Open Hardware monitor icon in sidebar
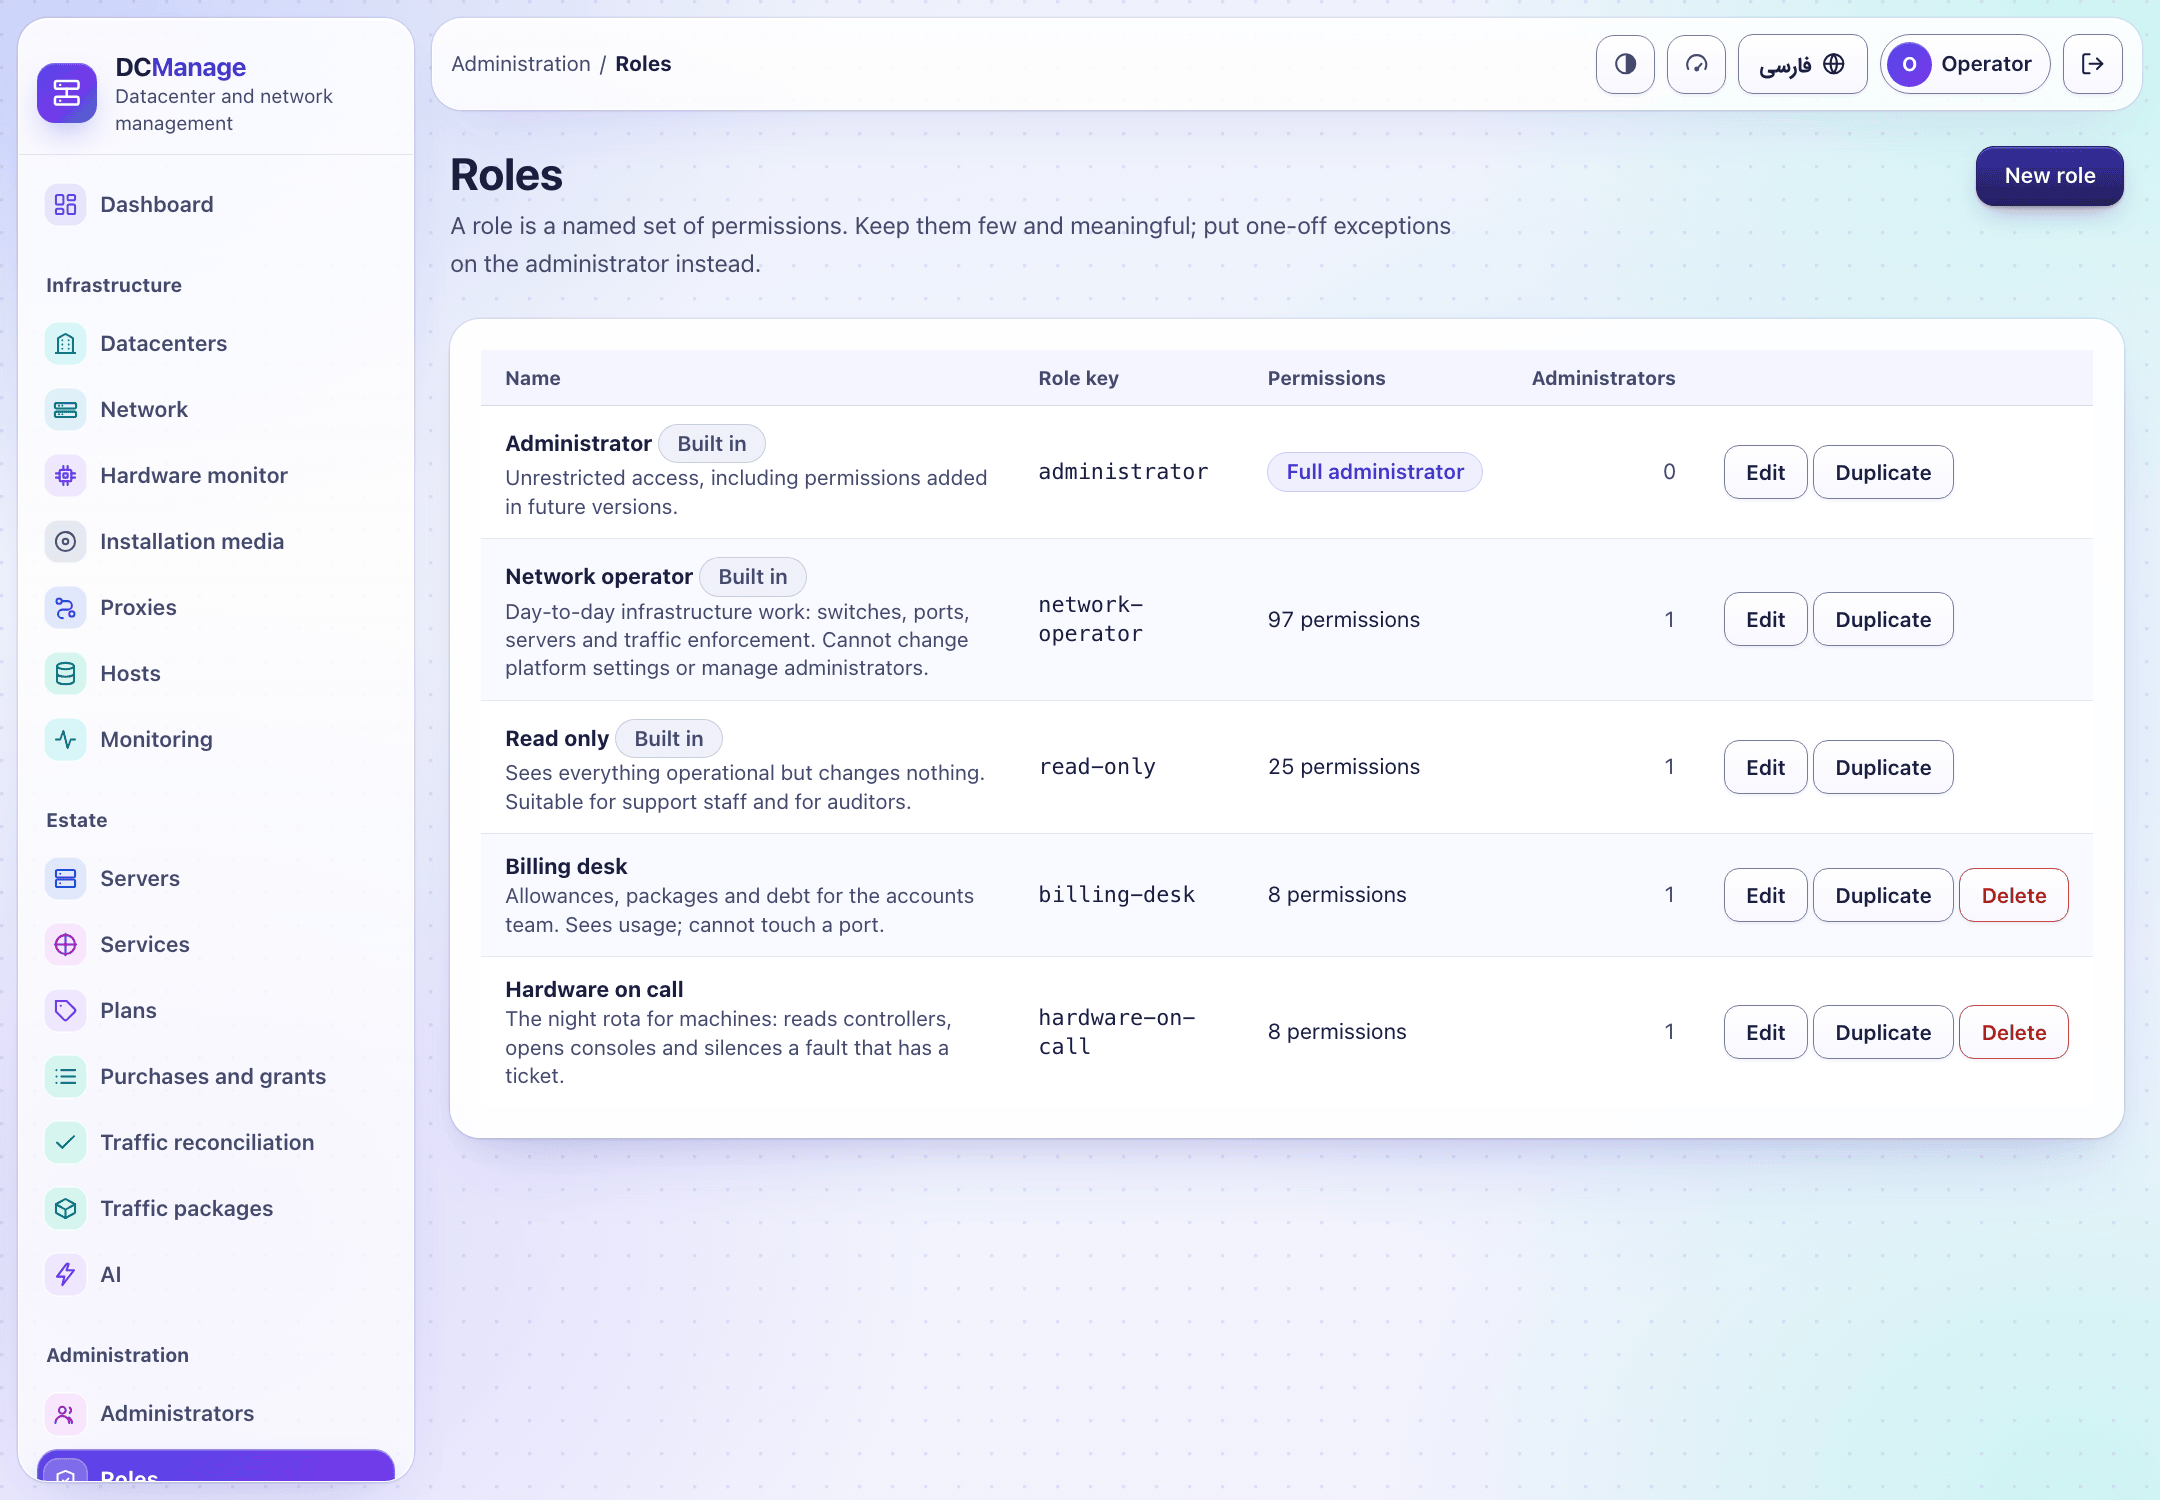Screen dimensions: 2160x1500 [x=65, y=475]
